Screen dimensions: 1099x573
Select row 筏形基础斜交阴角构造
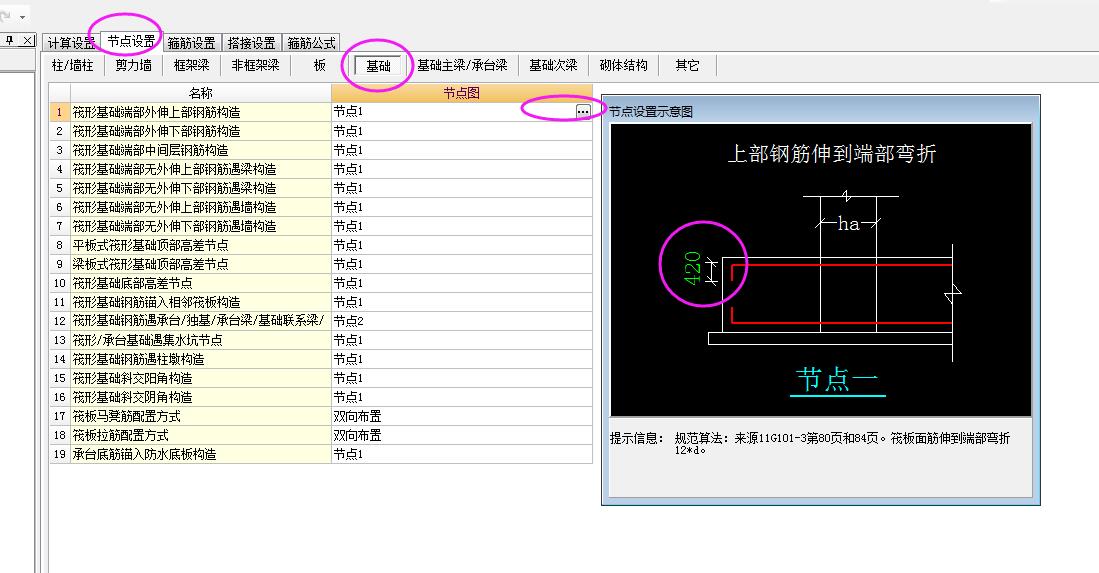200,396
